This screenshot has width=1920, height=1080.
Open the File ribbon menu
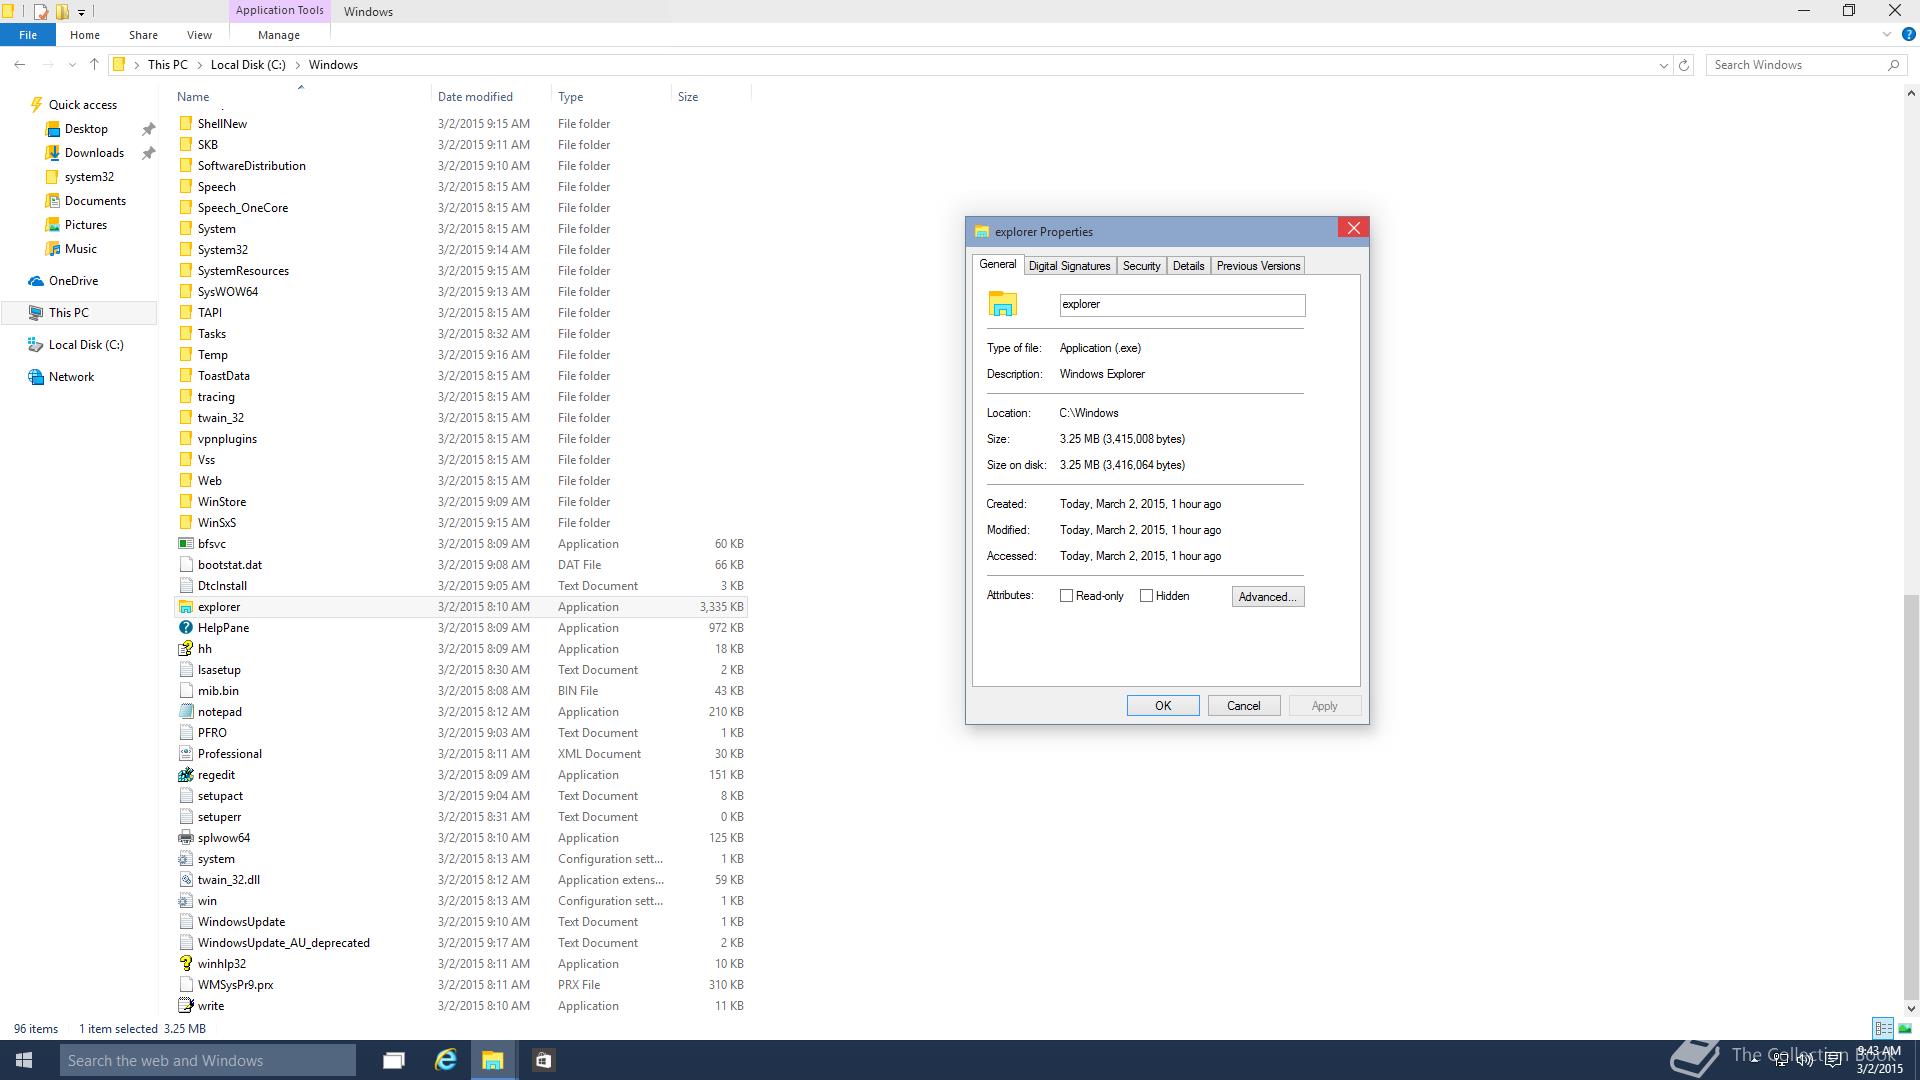click(28, 35)
